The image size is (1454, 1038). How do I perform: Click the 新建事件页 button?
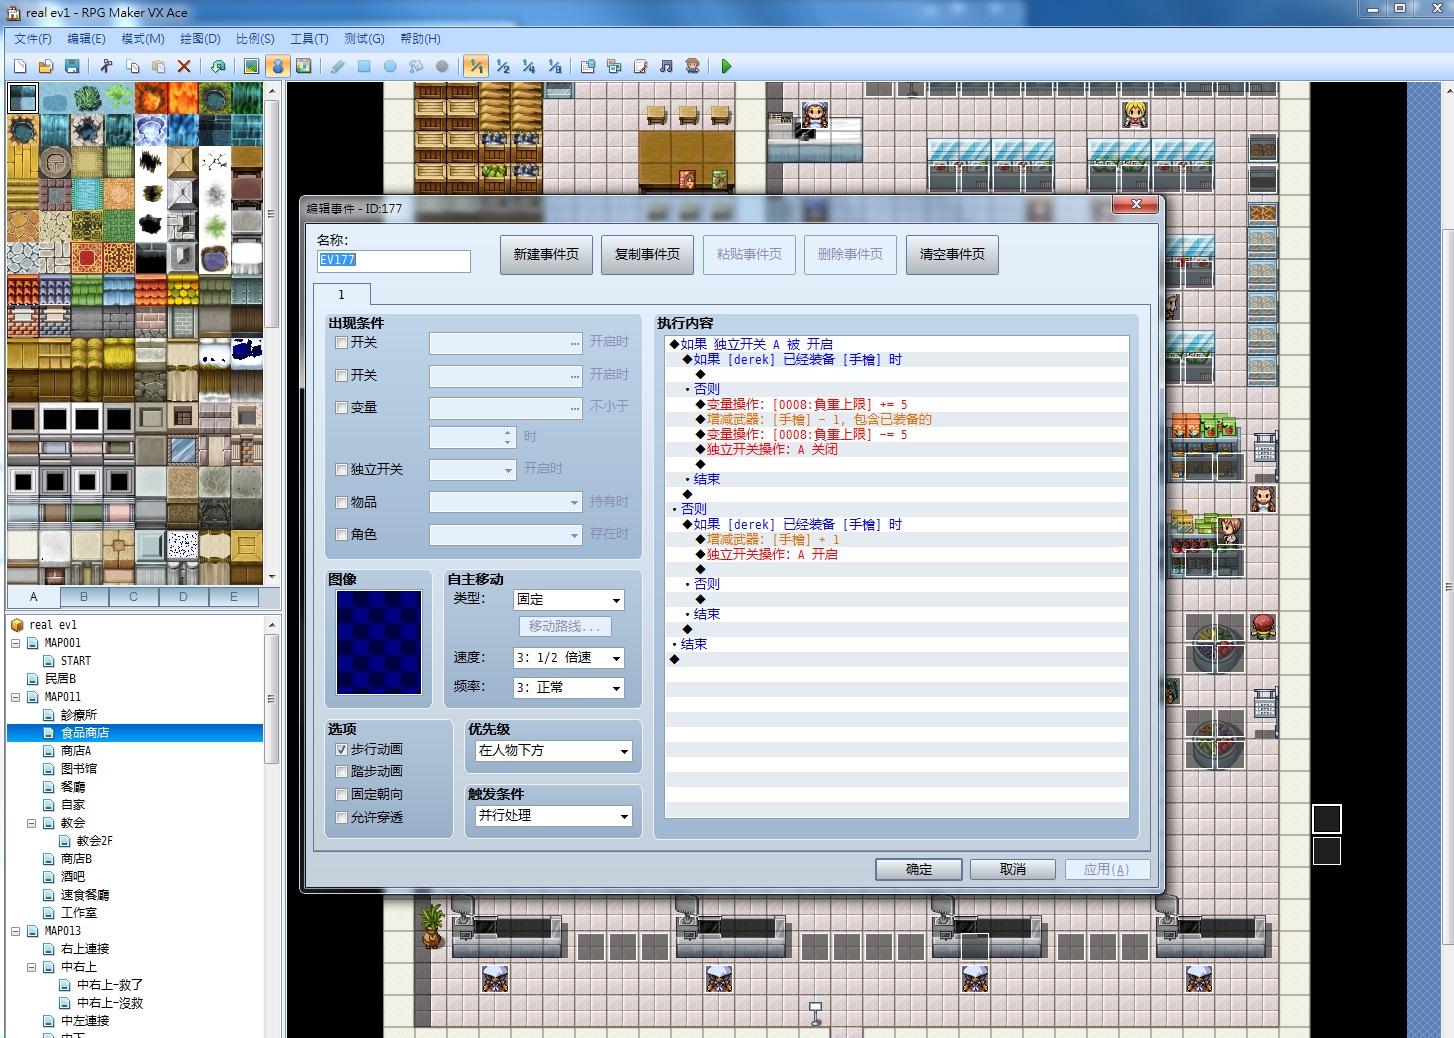(546, 255)
